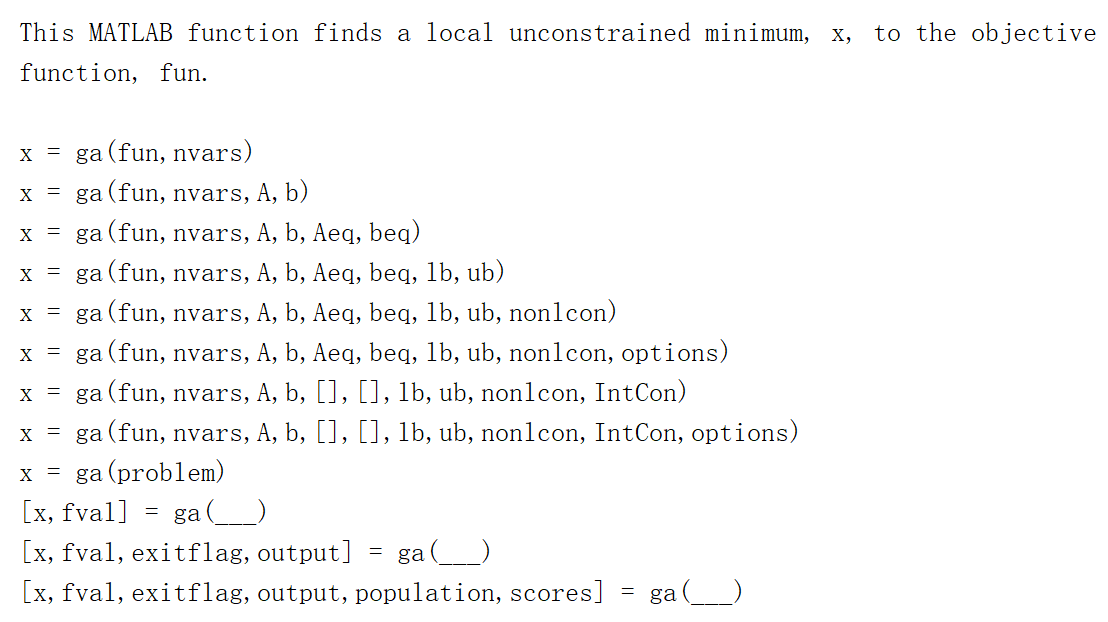Screen dimensions: 1108x622
Task: Click the syntax line ending with beq,lb,ub)
Action: pos(261,272)
